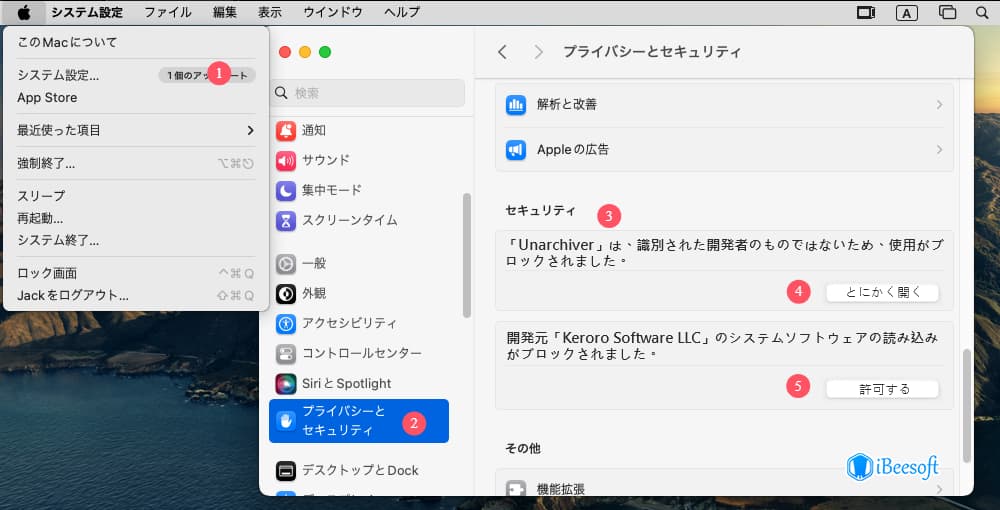Click the 解析と改善 chart icon
The image size is (1000, 510).
point(515,105)
